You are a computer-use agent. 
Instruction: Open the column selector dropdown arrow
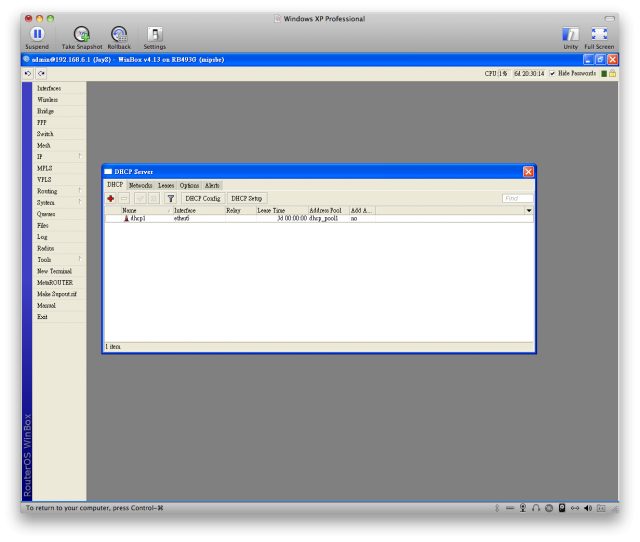pos(529,211)
